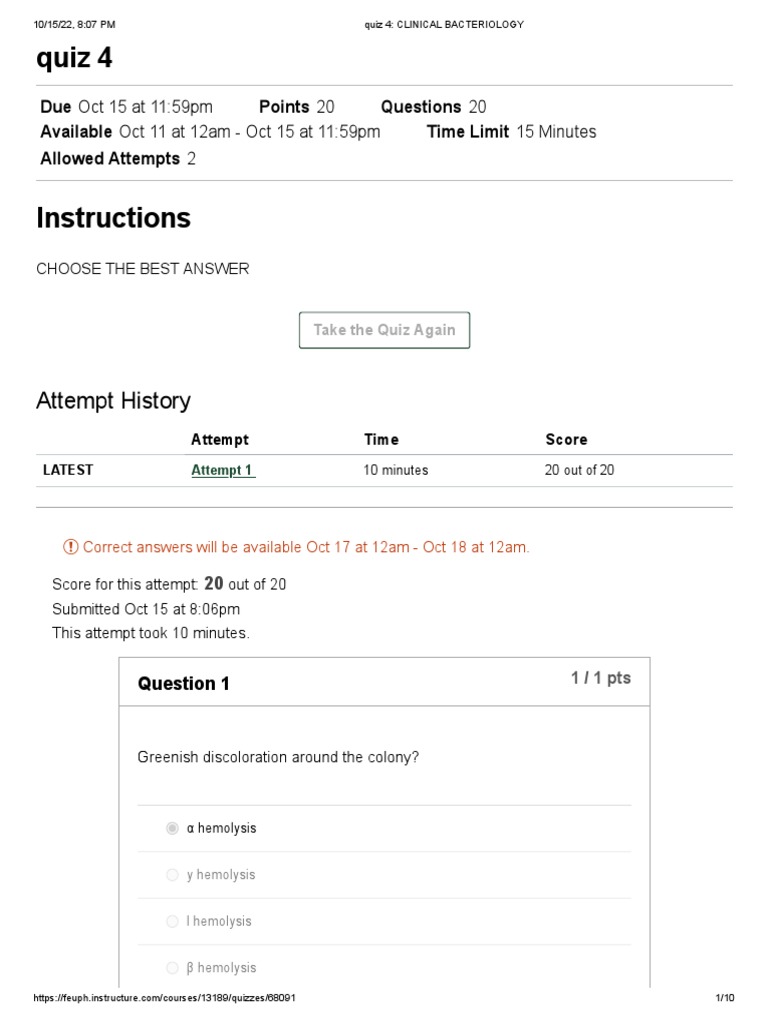Select the α hemolysis radio button

[x=173, y=828]
